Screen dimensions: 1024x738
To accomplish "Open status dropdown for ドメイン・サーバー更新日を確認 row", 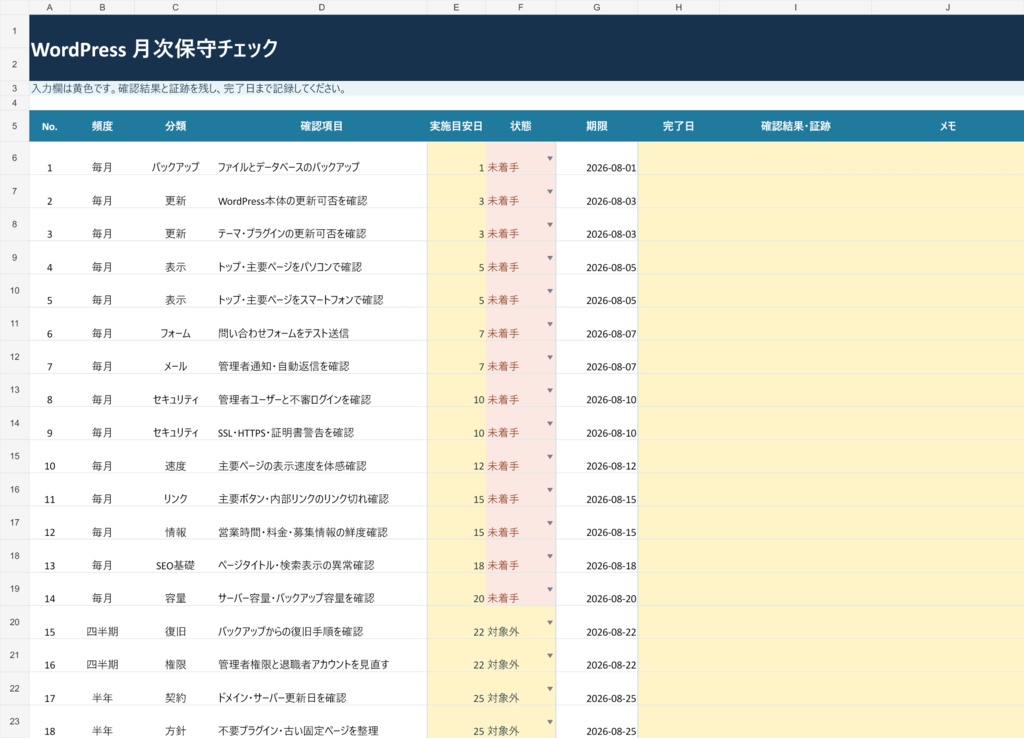I will point(549,689).
